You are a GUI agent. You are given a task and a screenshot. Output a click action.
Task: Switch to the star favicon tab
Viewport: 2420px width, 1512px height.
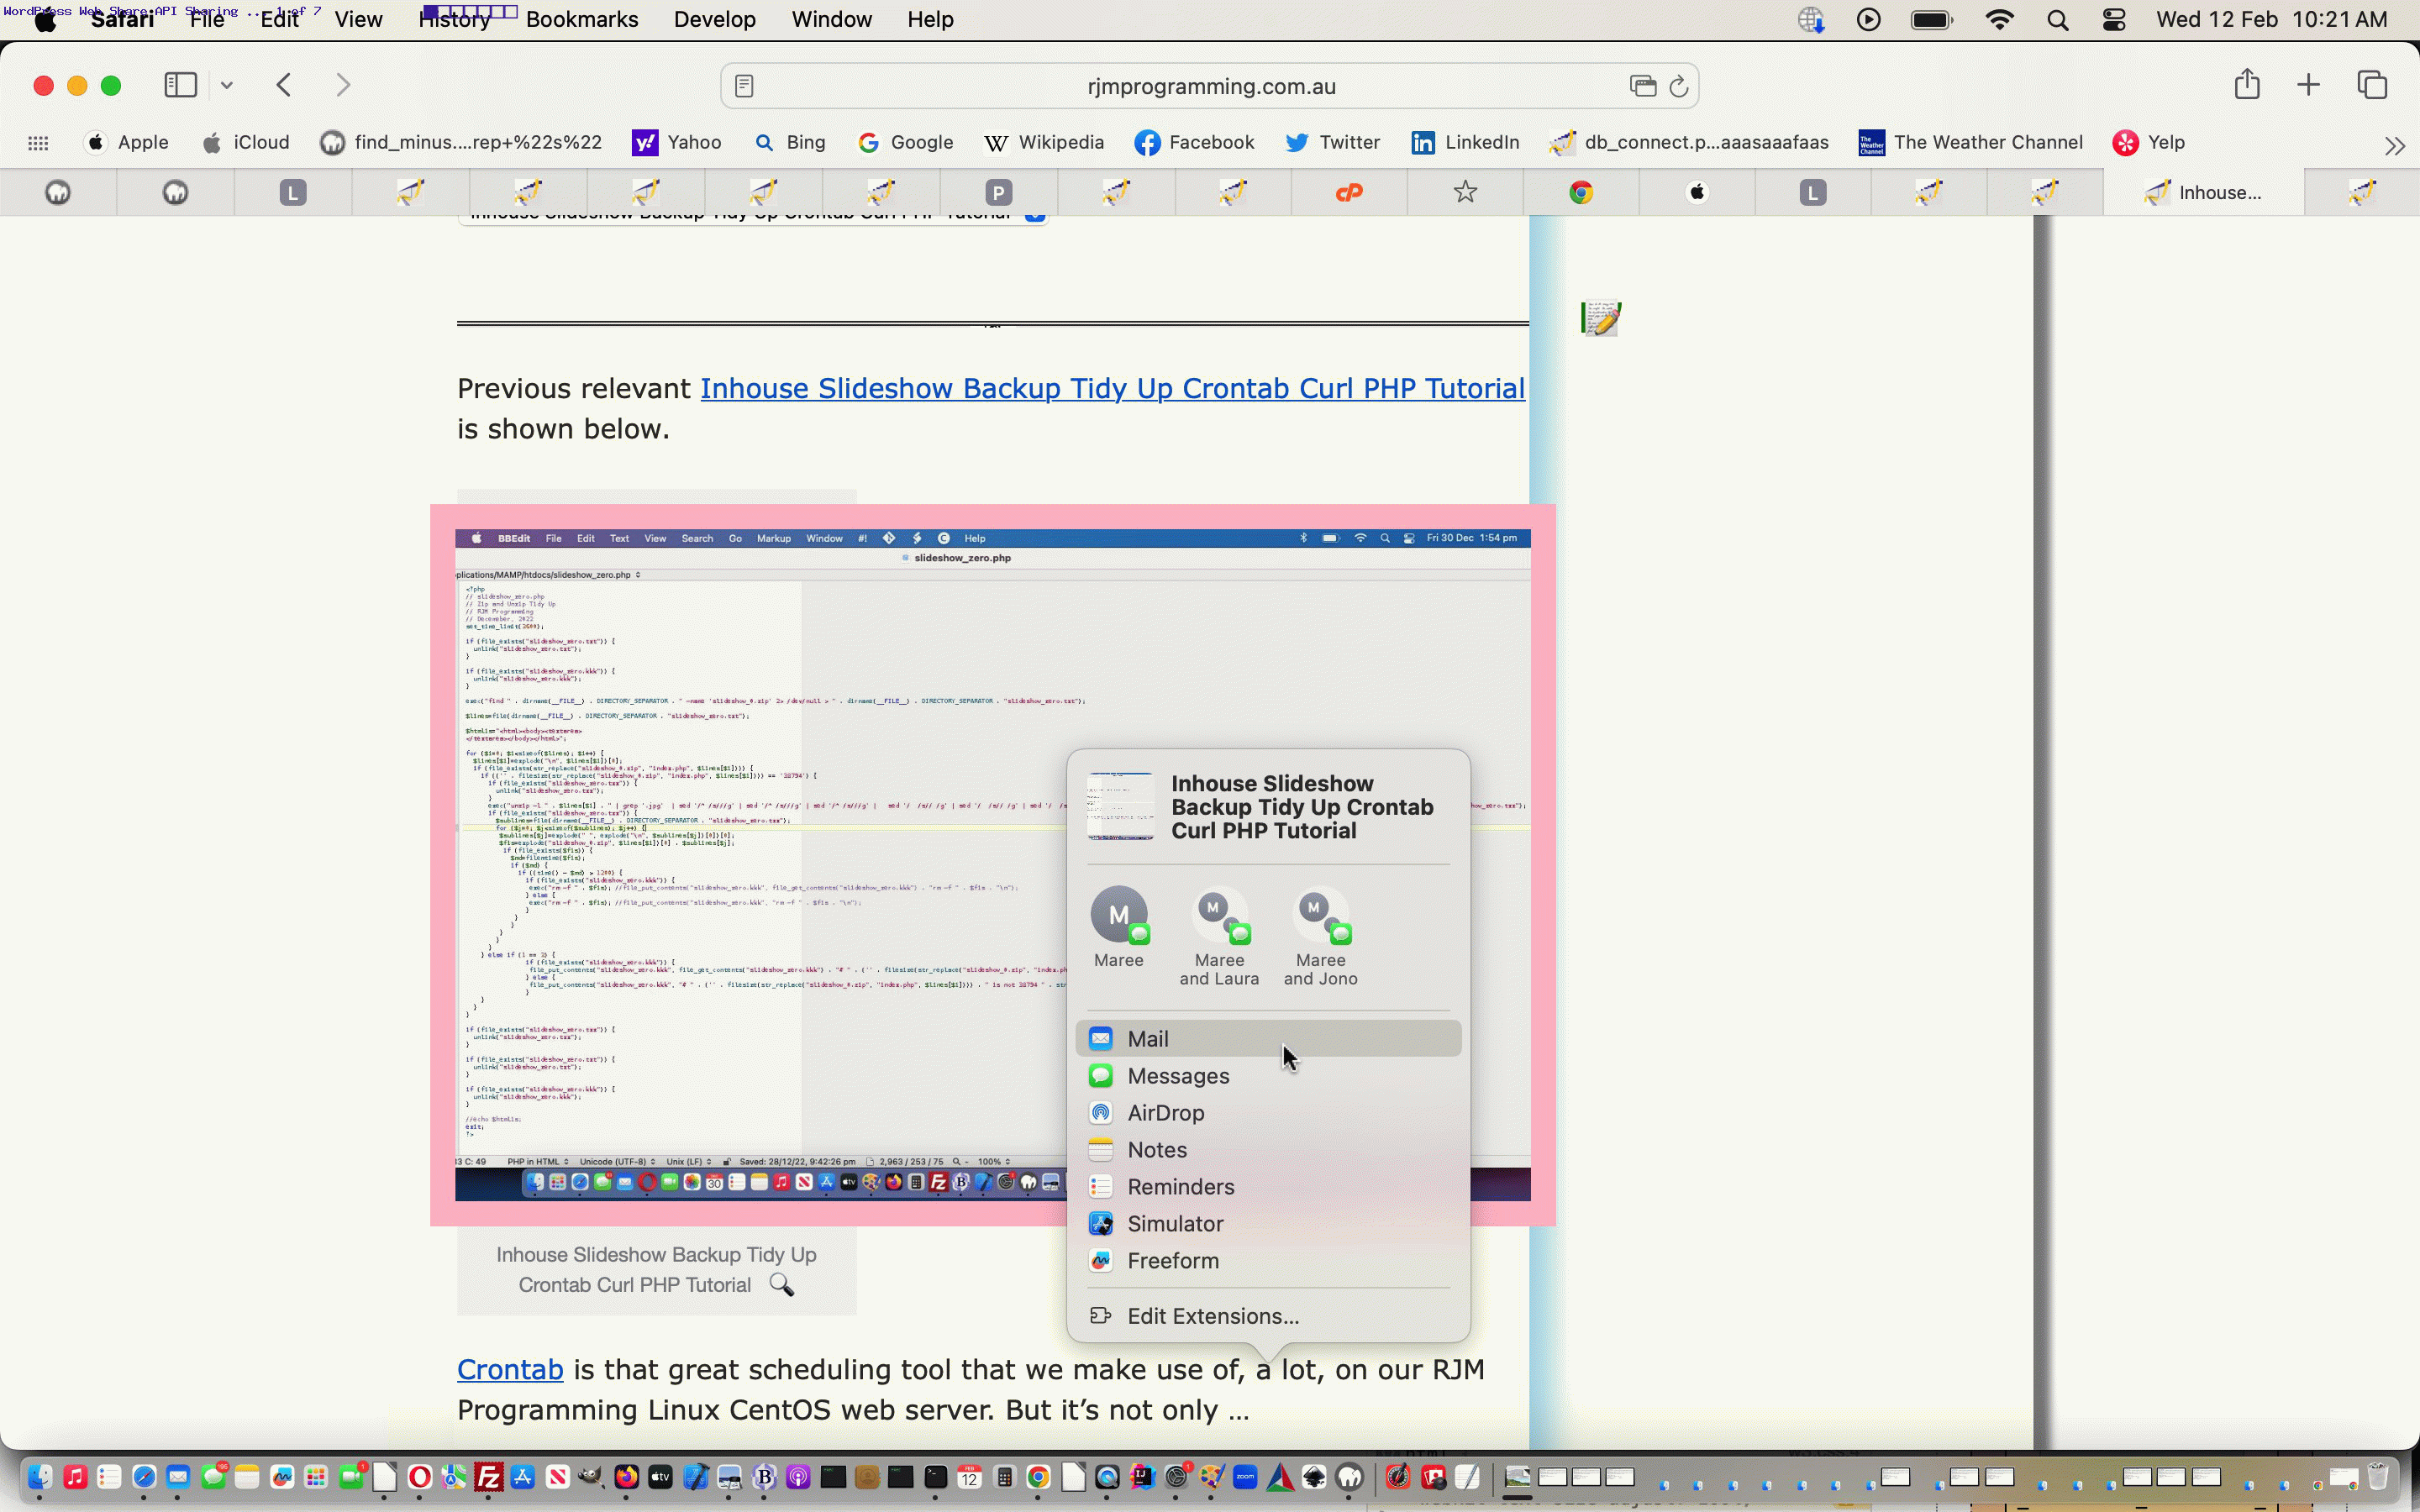click(x=1465, y=192)
